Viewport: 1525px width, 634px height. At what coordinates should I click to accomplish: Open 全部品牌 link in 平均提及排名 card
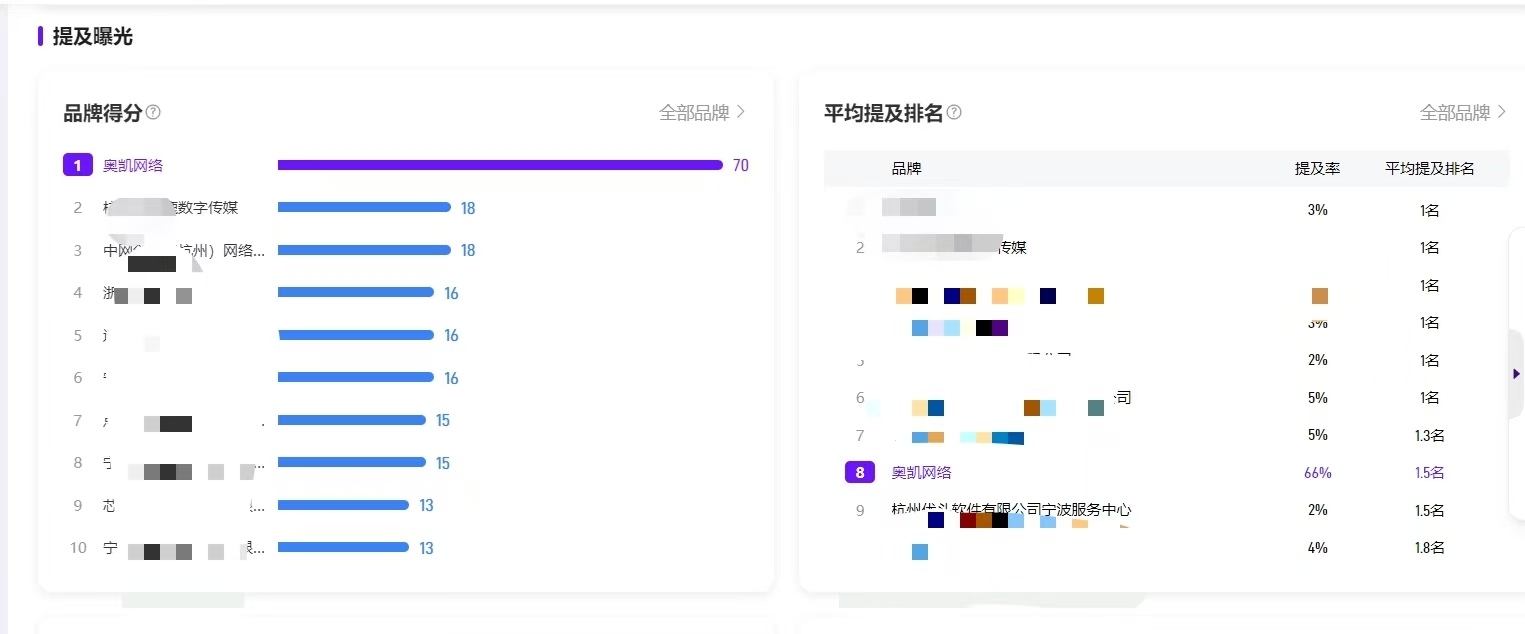(1463, 112)
